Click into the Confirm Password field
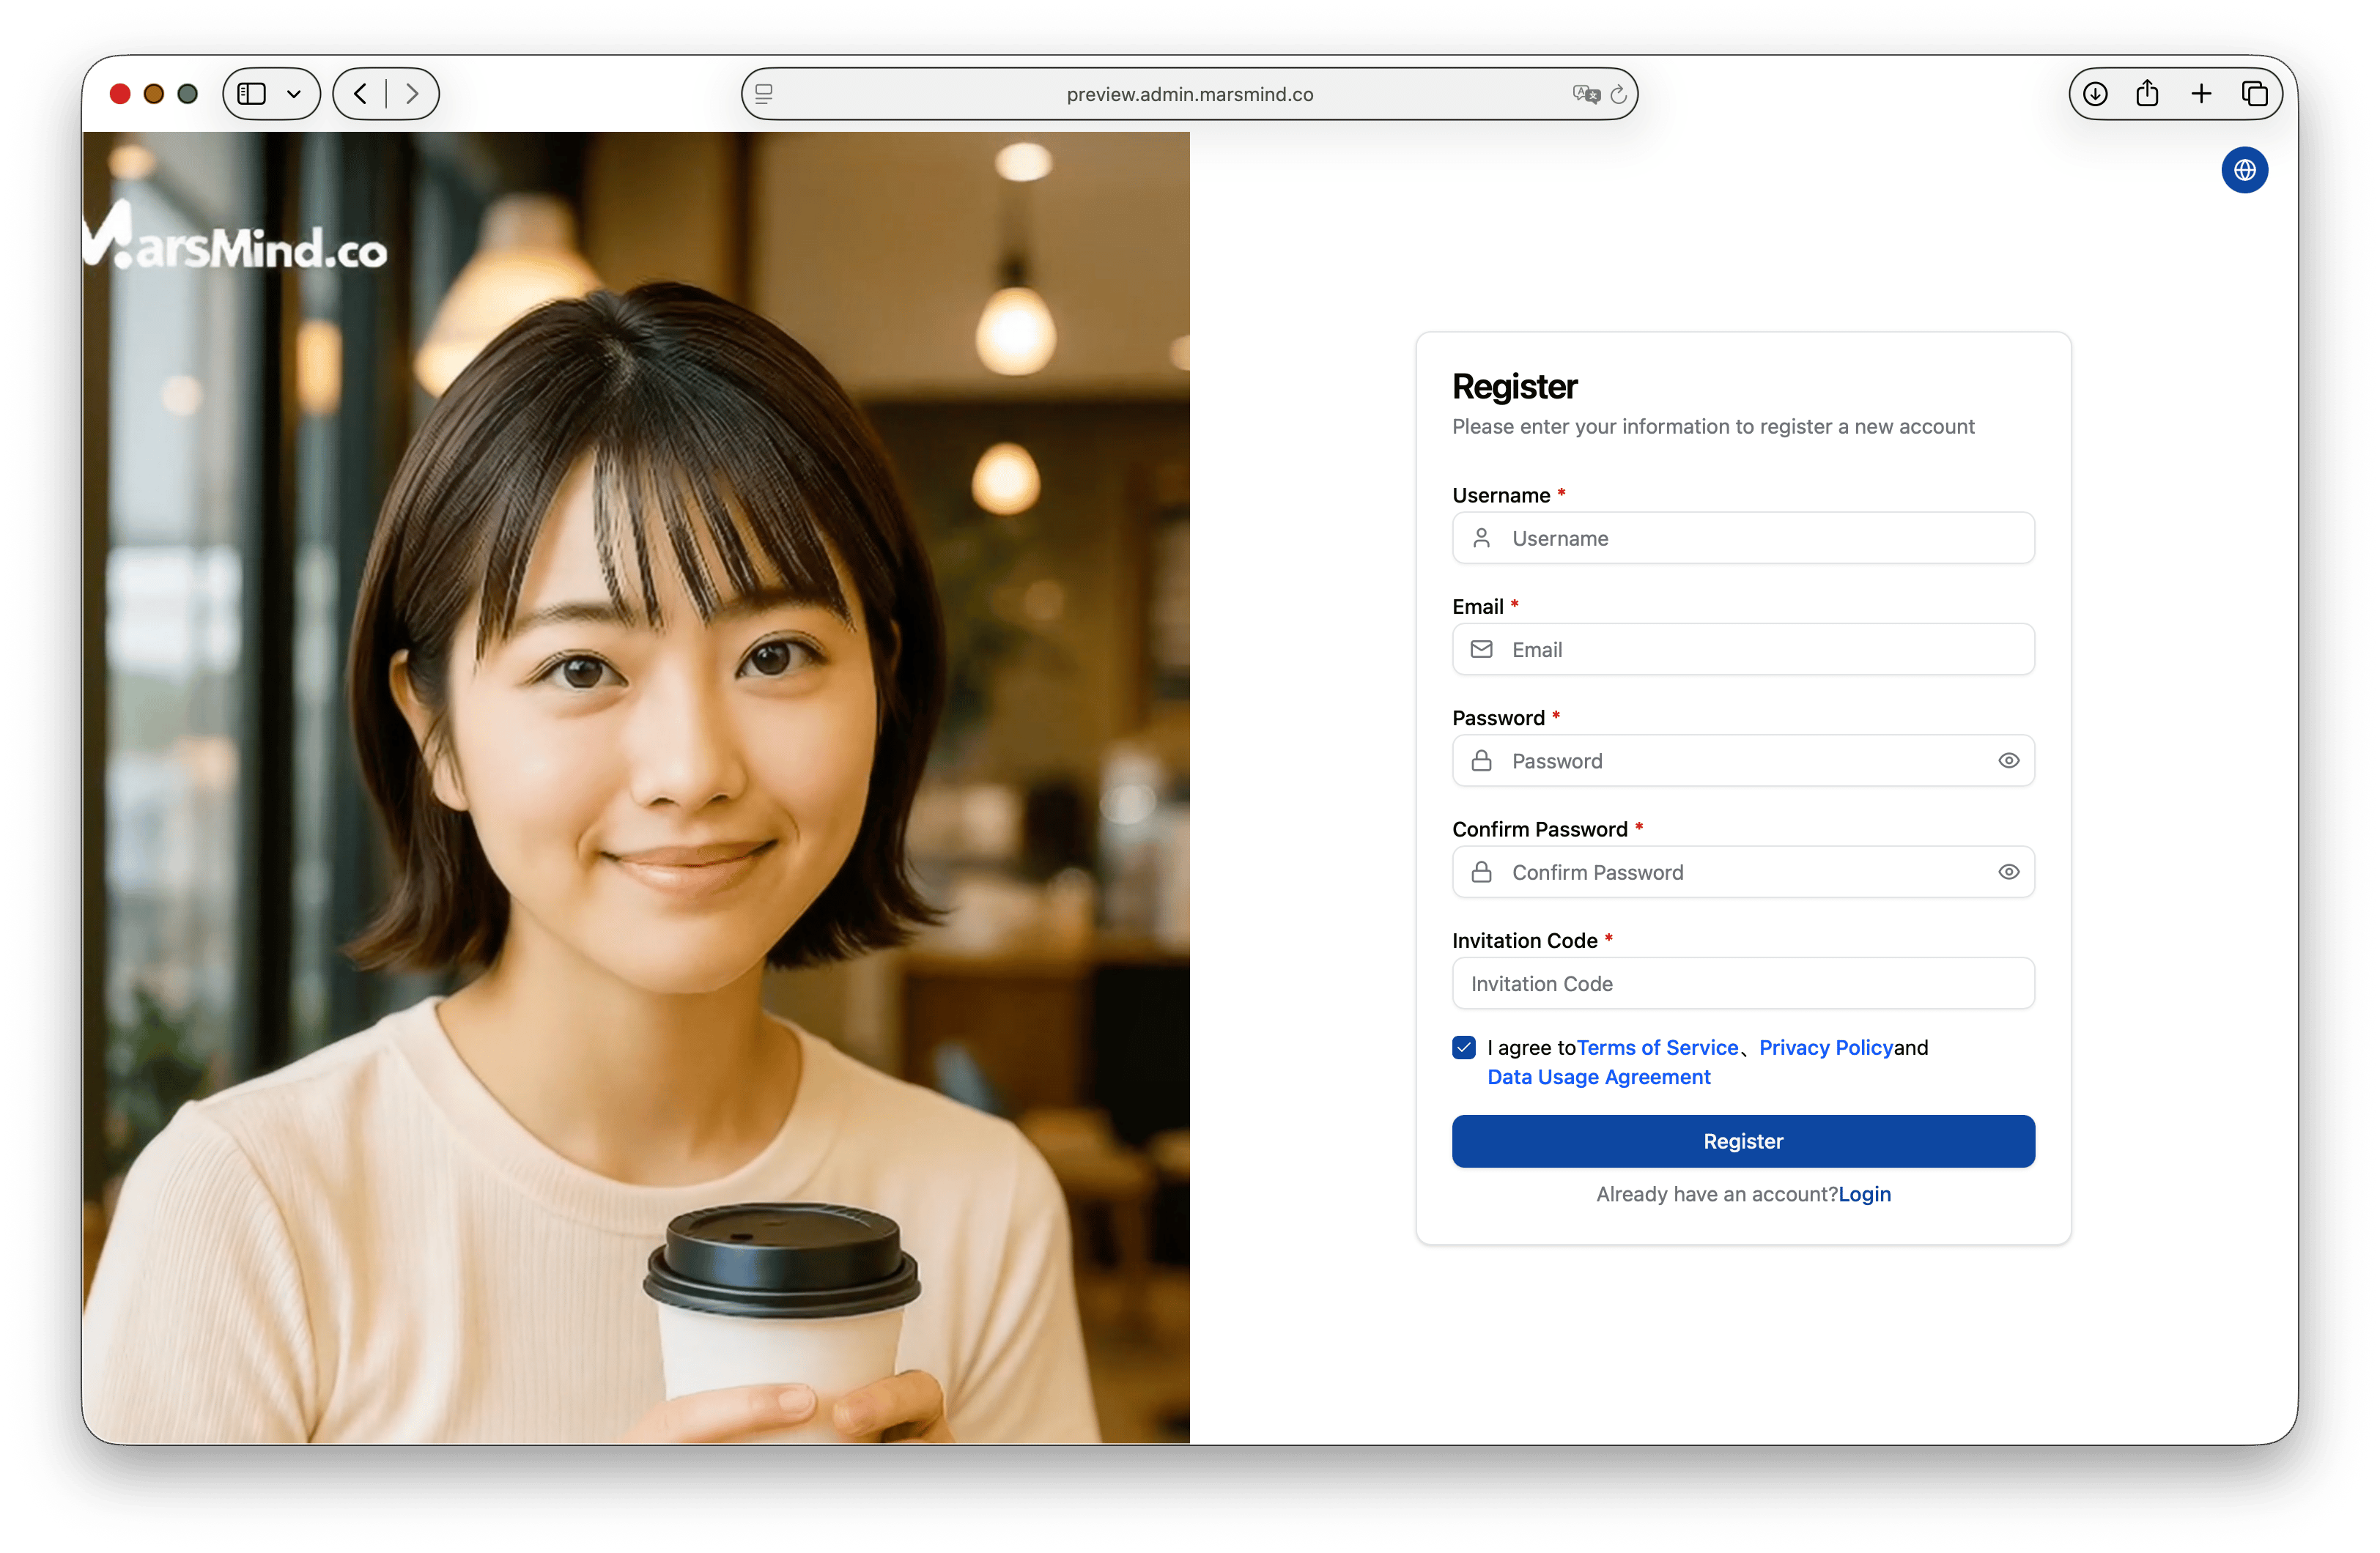 click(x=1742, y=872)
